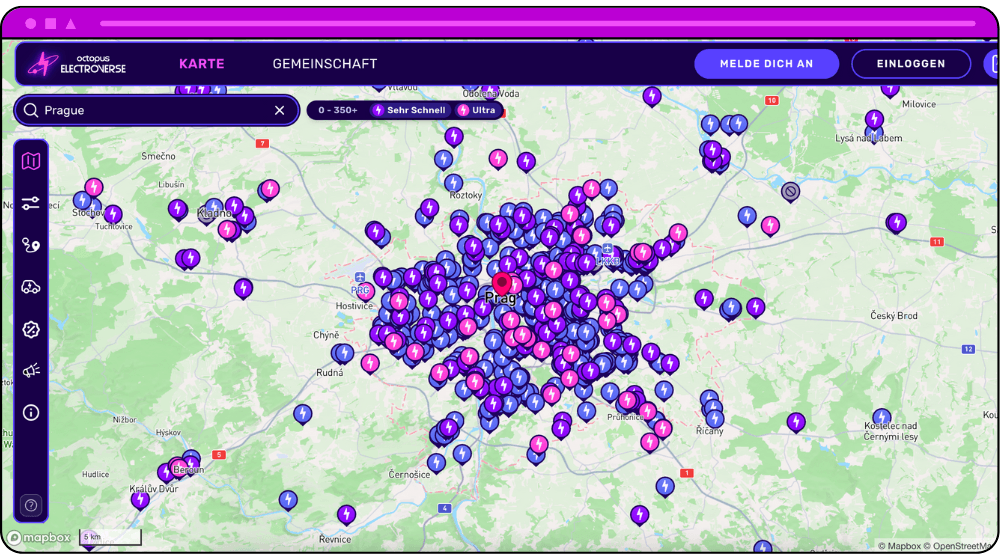The image size is (1000, 560).
Task: Open the help question mark icon
Action: (31, 506)
